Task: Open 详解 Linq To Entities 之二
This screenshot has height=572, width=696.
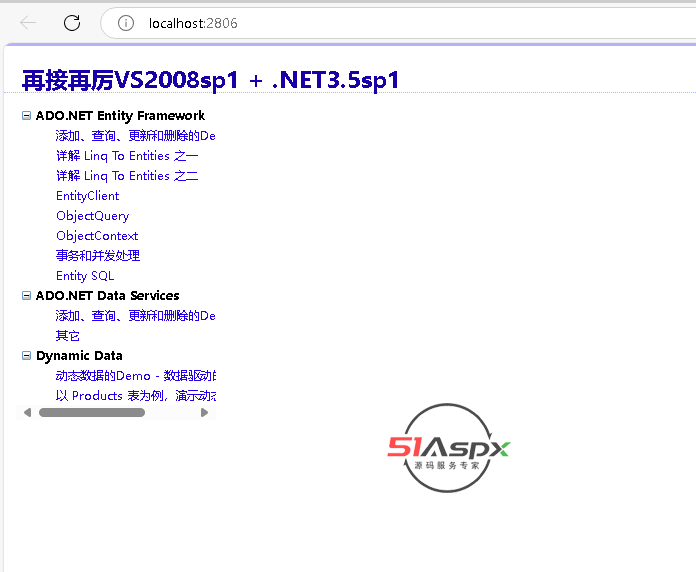Action: coord(127,176)
